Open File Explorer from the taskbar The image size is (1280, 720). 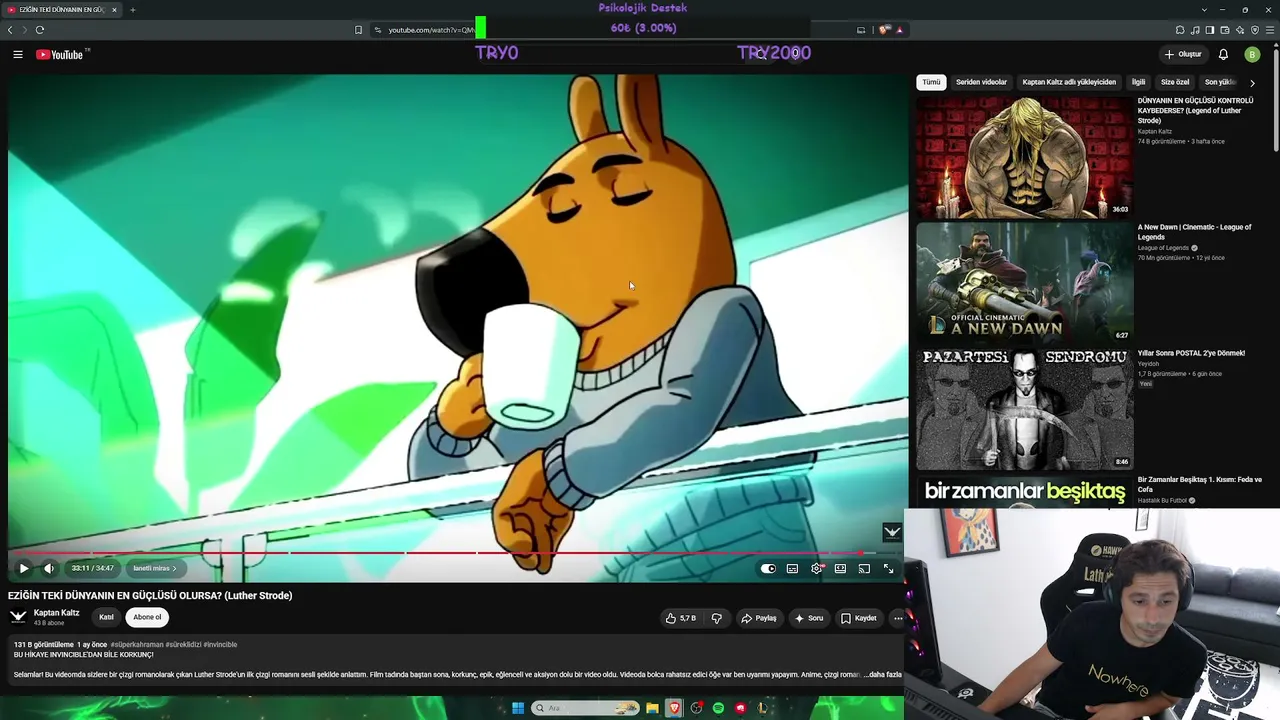click(652, 708)
